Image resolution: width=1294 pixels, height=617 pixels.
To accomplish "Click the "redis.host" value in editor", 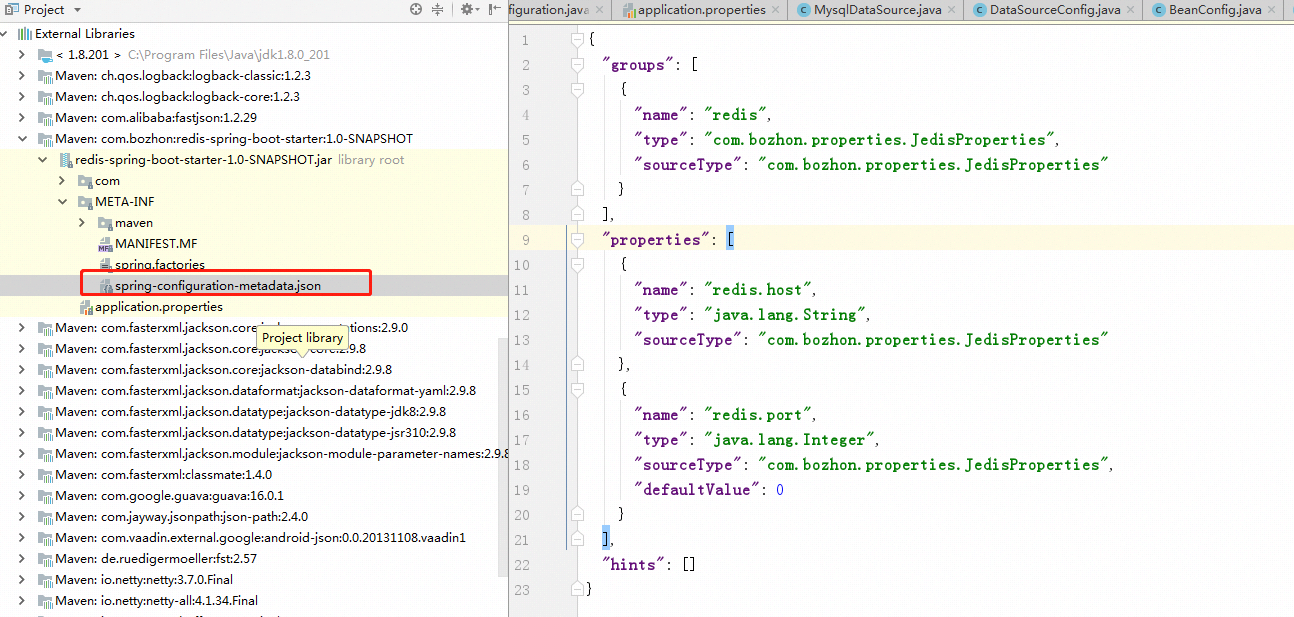I will (x=759, y=290).
